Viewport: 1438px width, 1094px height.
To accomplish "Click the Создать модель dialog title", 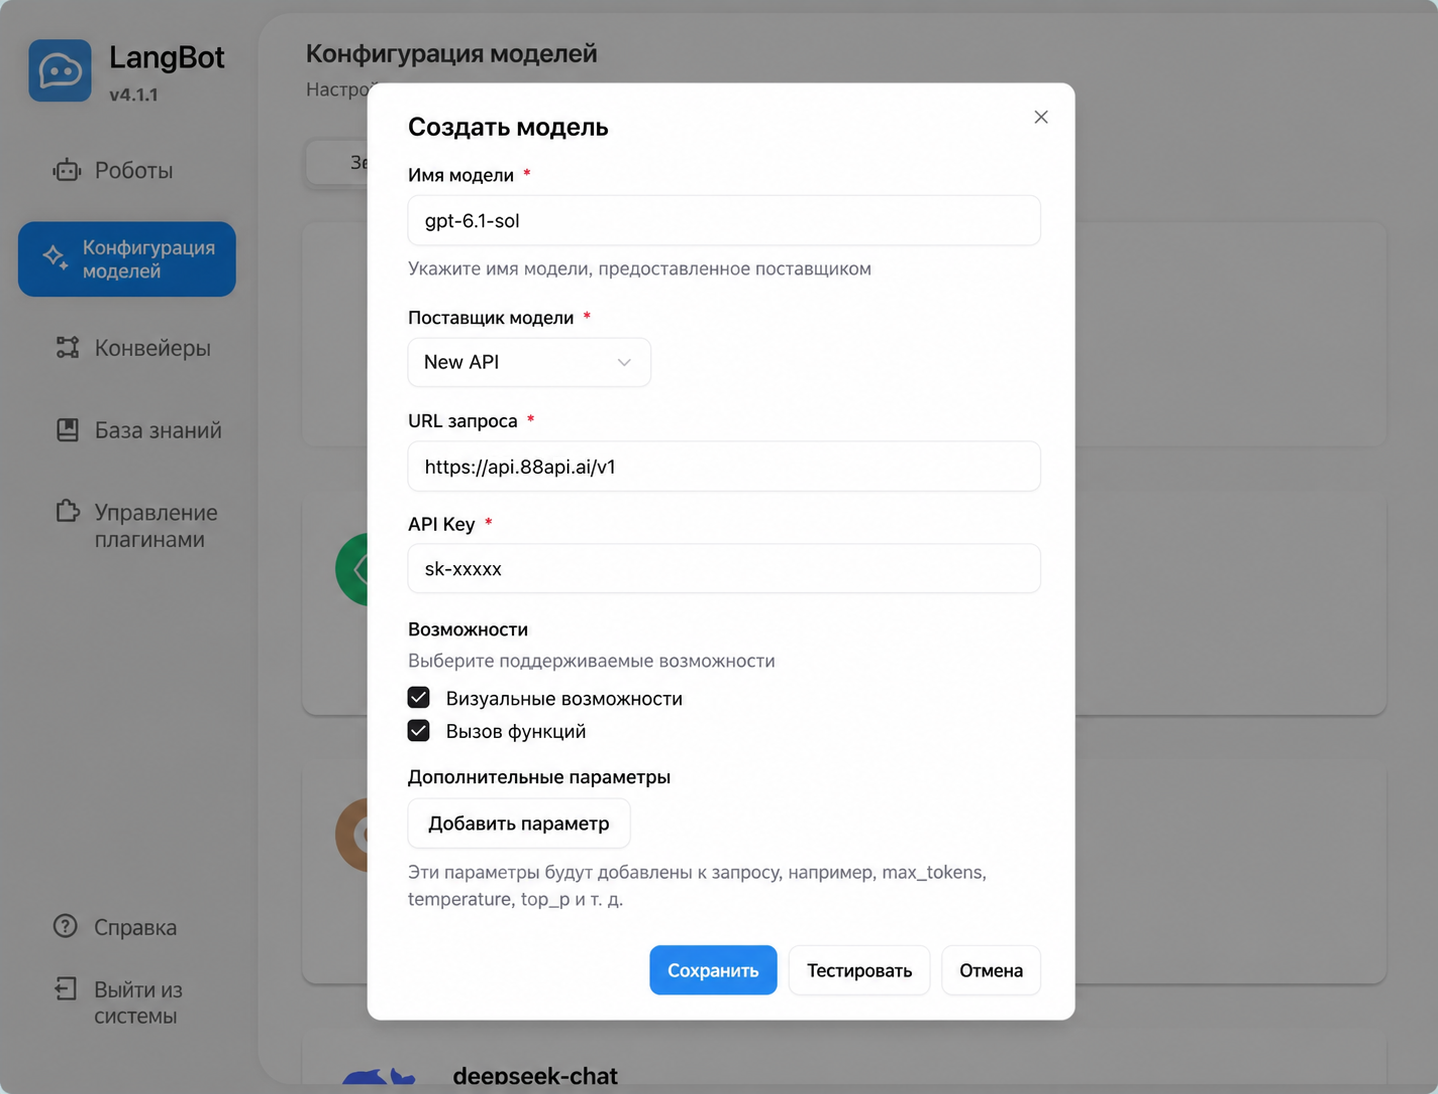I will tap(508, 127).
